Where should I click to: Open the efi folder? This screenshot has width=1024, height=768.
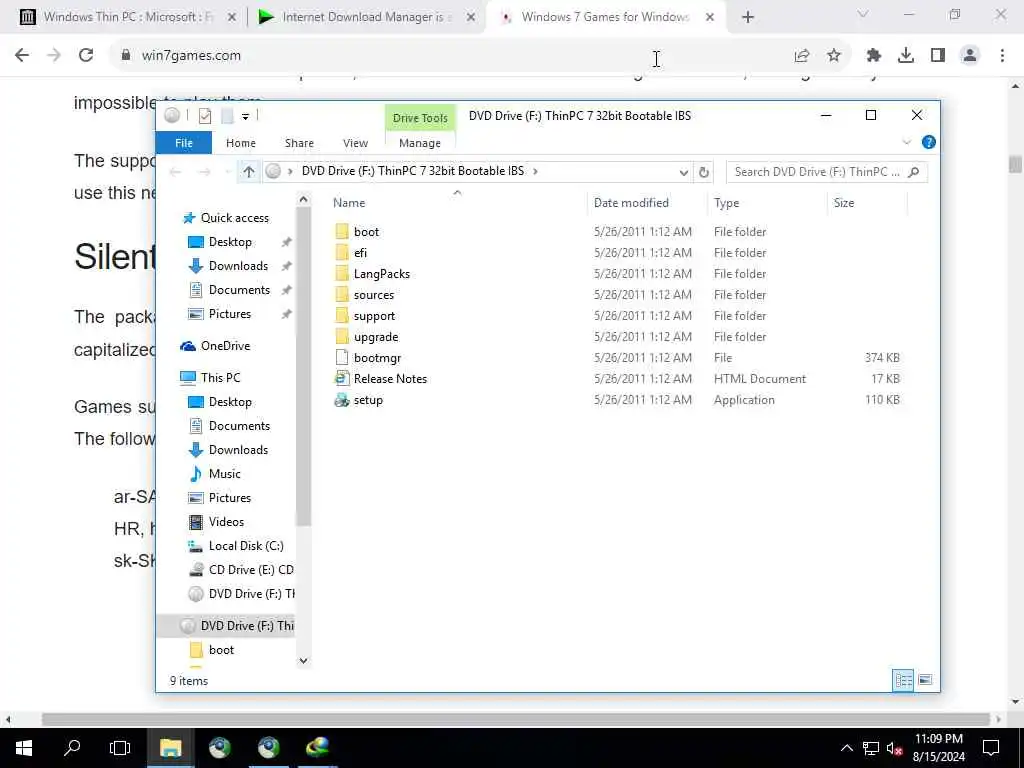click(360, 253)
